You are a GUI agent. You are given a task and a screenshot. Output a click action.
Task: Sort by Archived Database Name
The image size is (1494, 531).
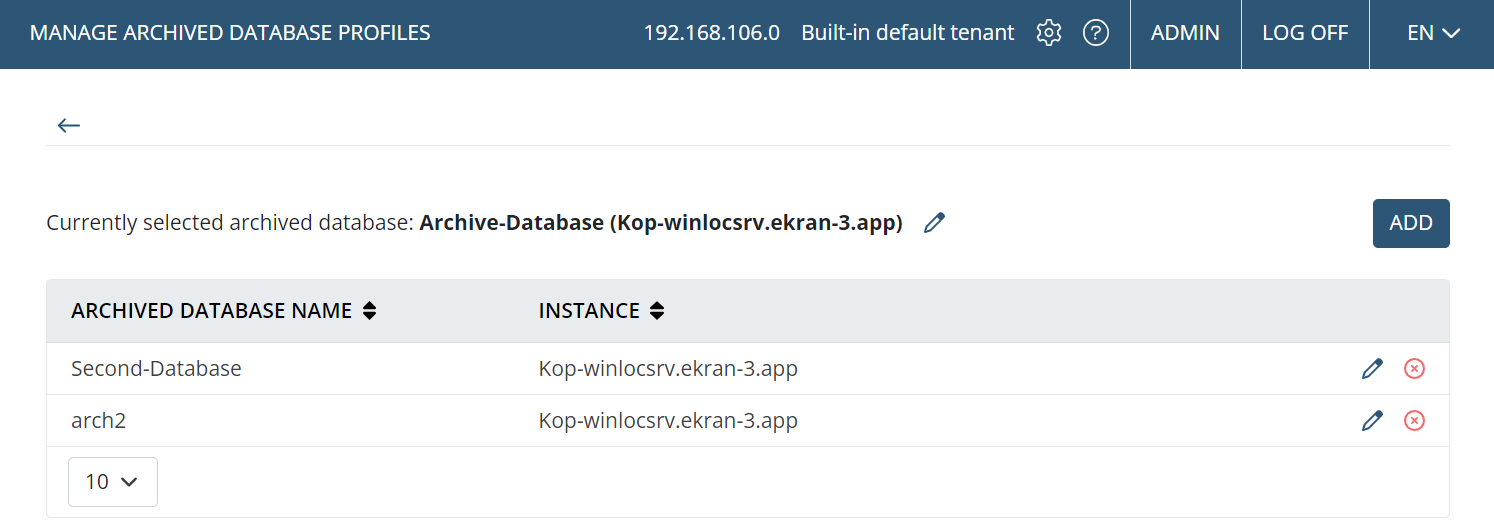[x=369, y=311]
